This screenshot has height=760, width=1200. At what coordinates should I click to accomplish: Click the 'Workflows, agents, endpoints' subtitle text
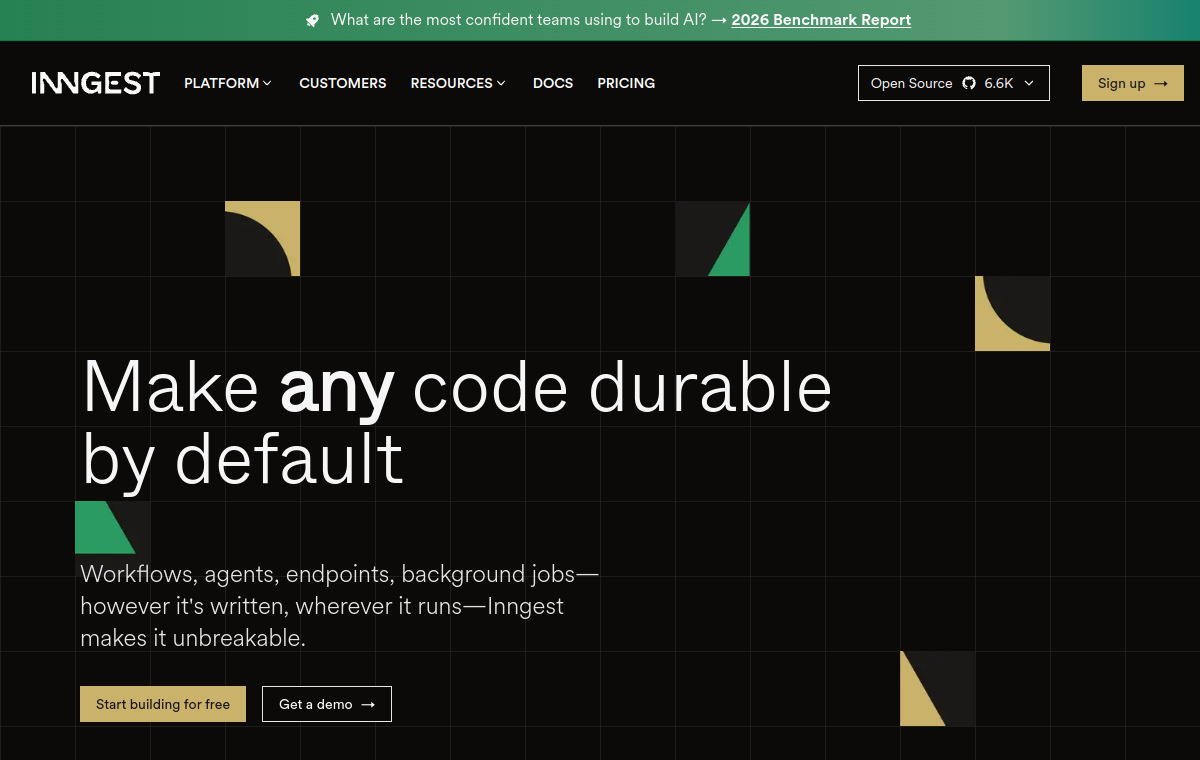(x=339, y=606)
